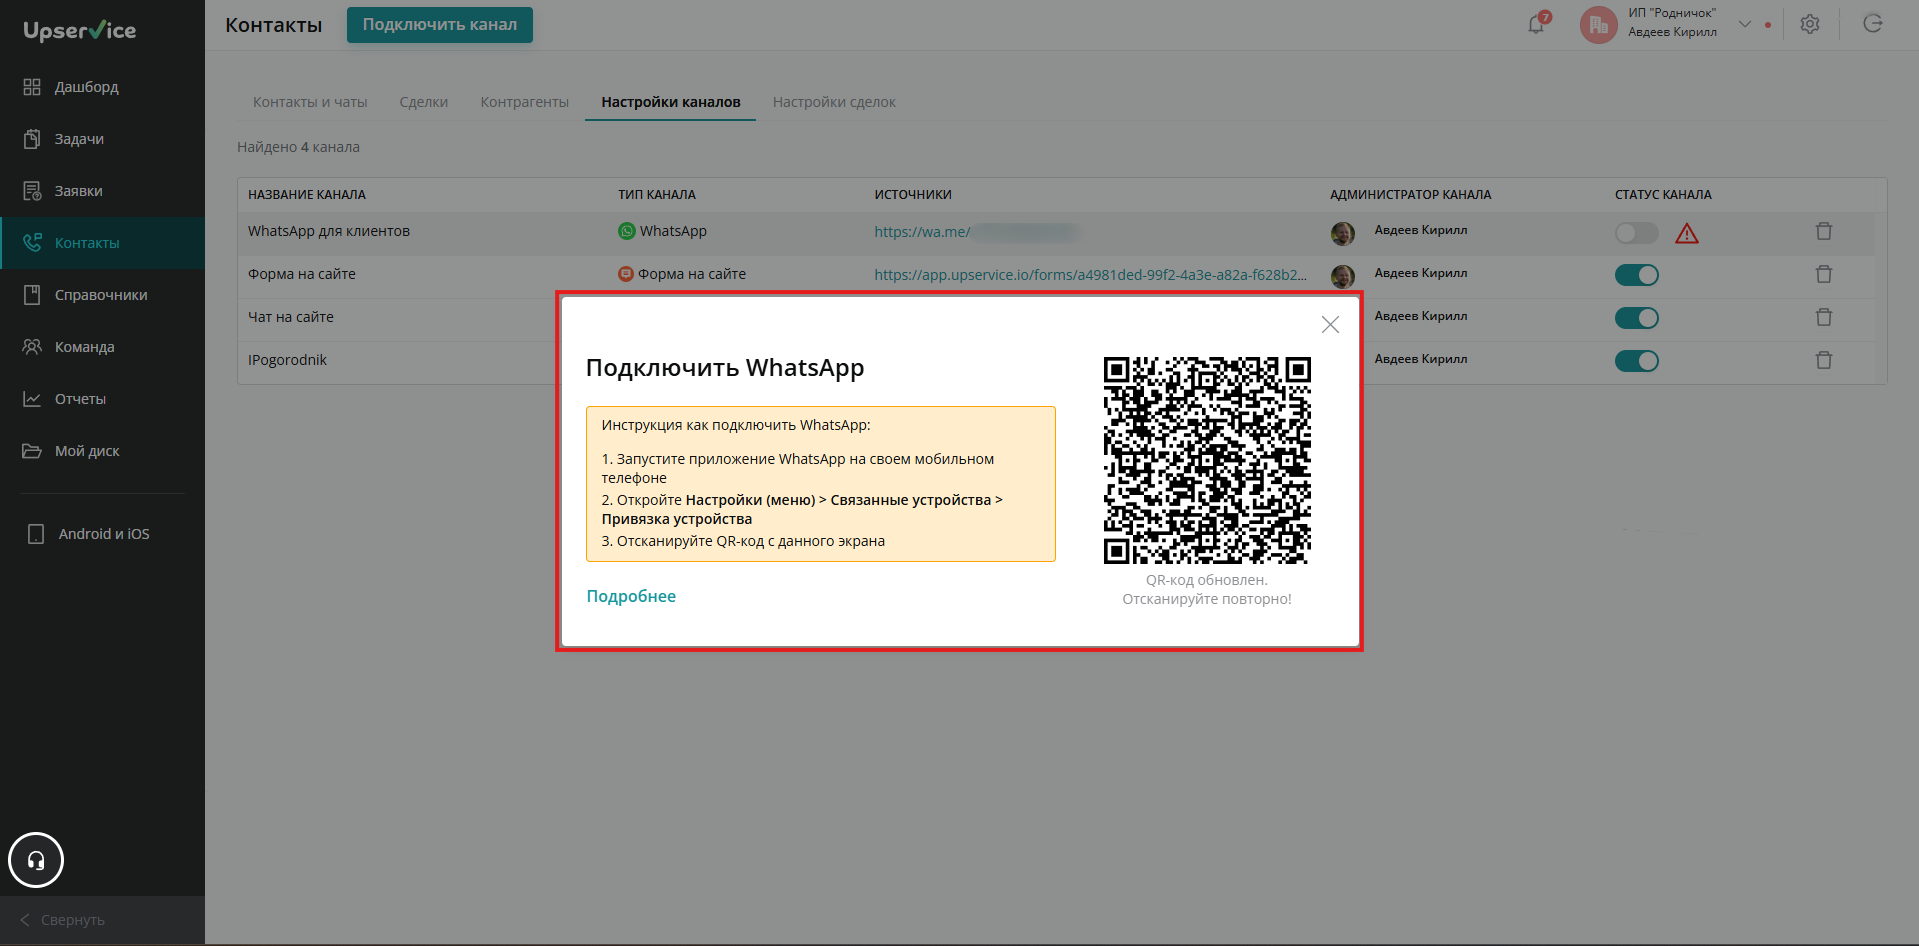Click the logout icon in the header
This screenshot has height=946, width=1919.
coord(1873,24)
